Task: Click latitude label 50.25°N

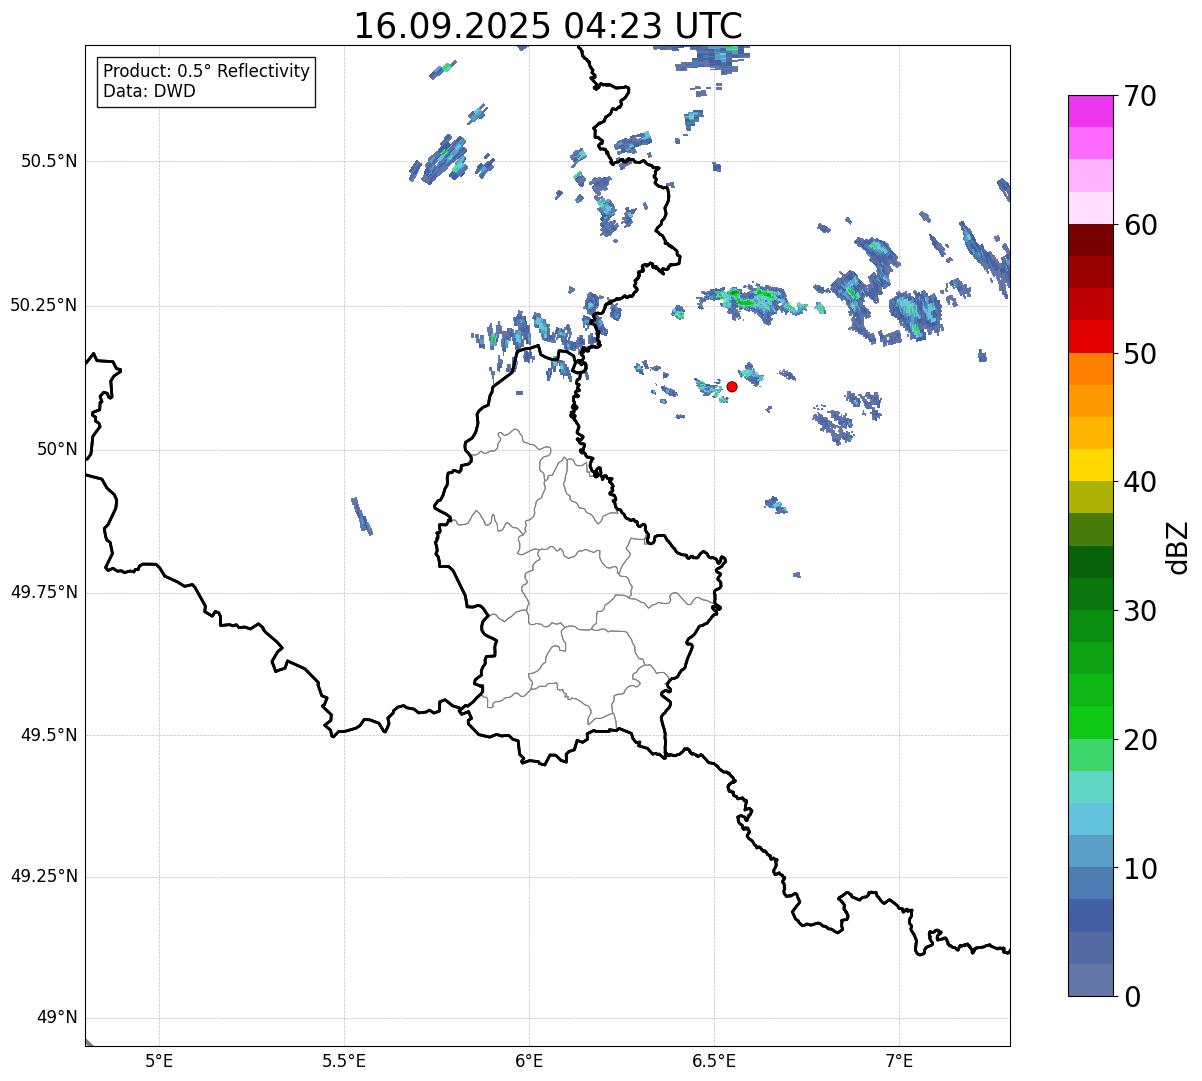Action: [43, 305]
